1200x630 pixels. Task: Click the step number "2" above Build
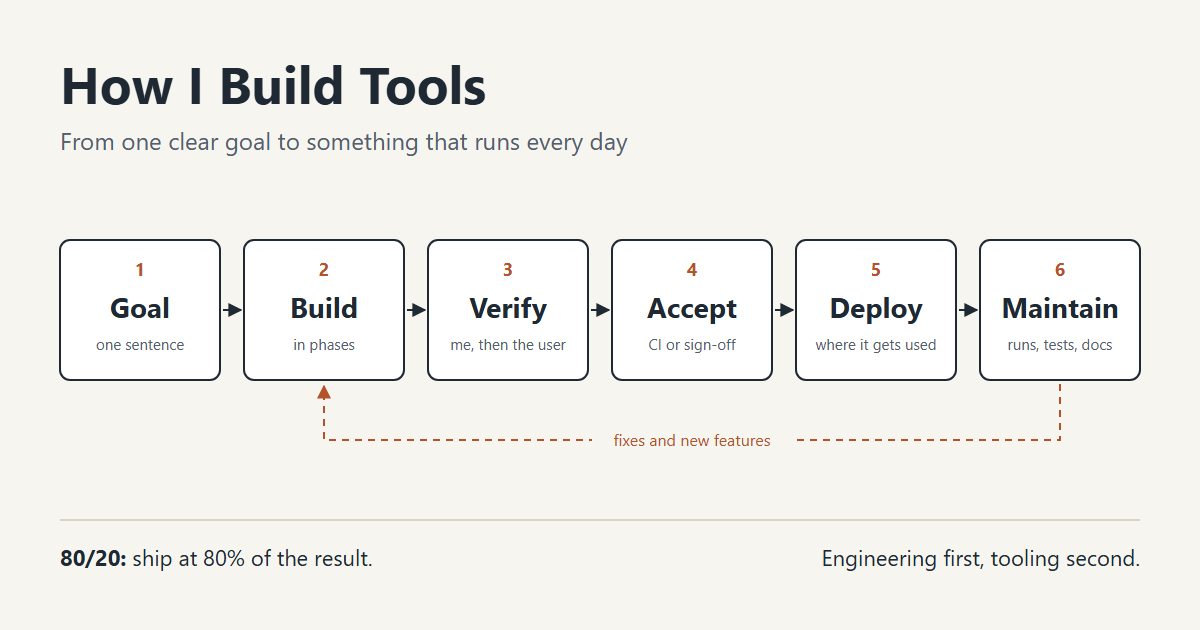(324, 270)
